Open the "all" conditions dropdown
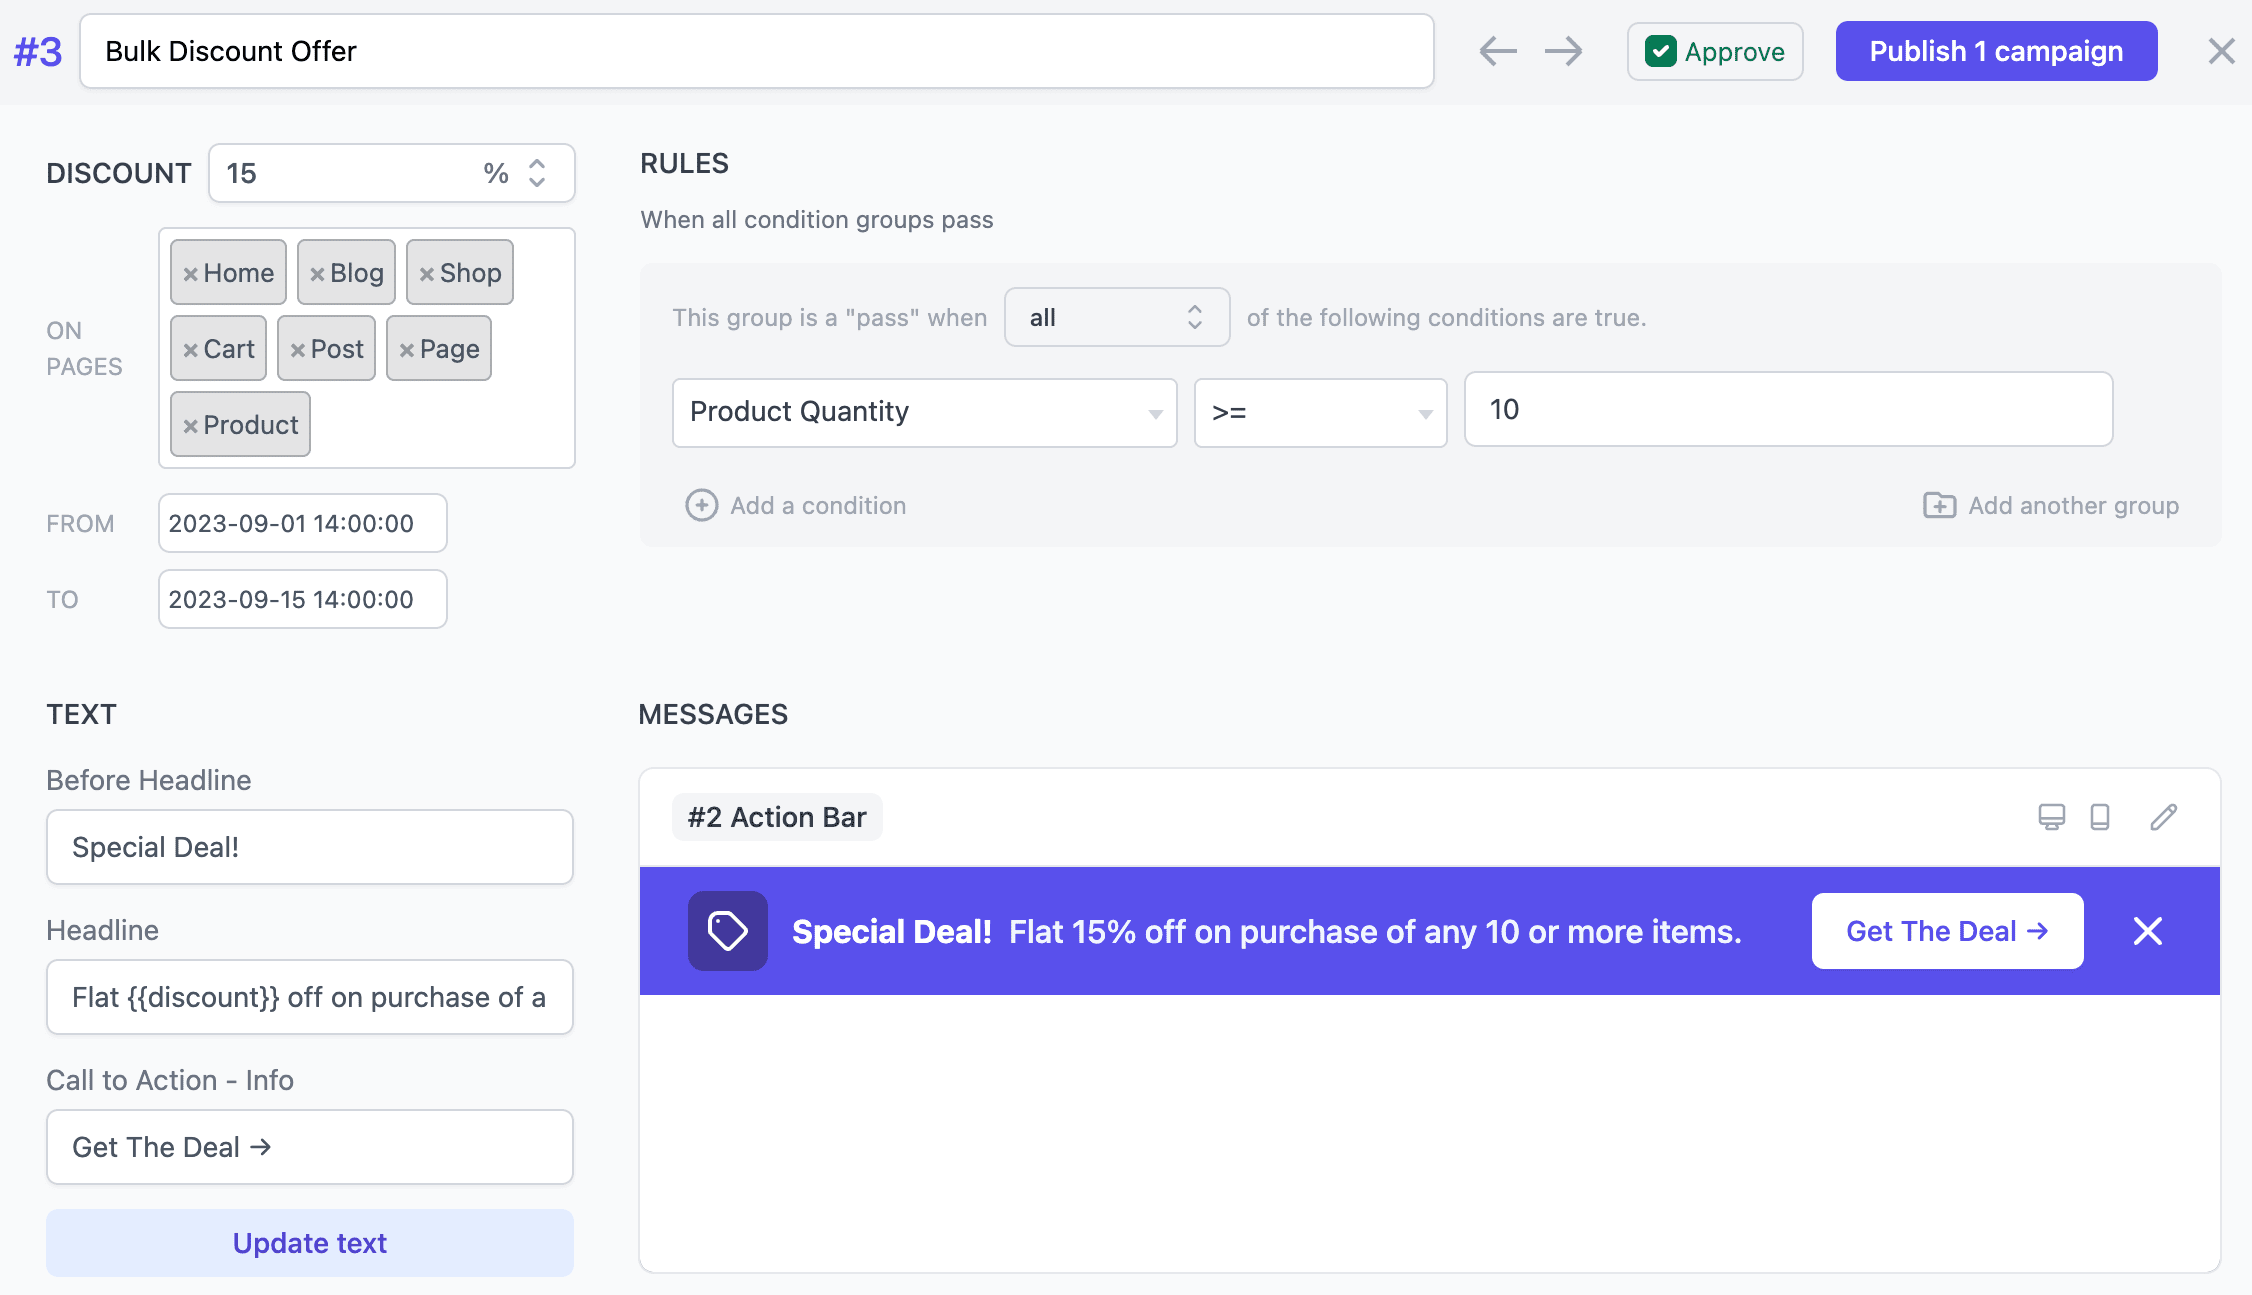 tap(1115, 317)
